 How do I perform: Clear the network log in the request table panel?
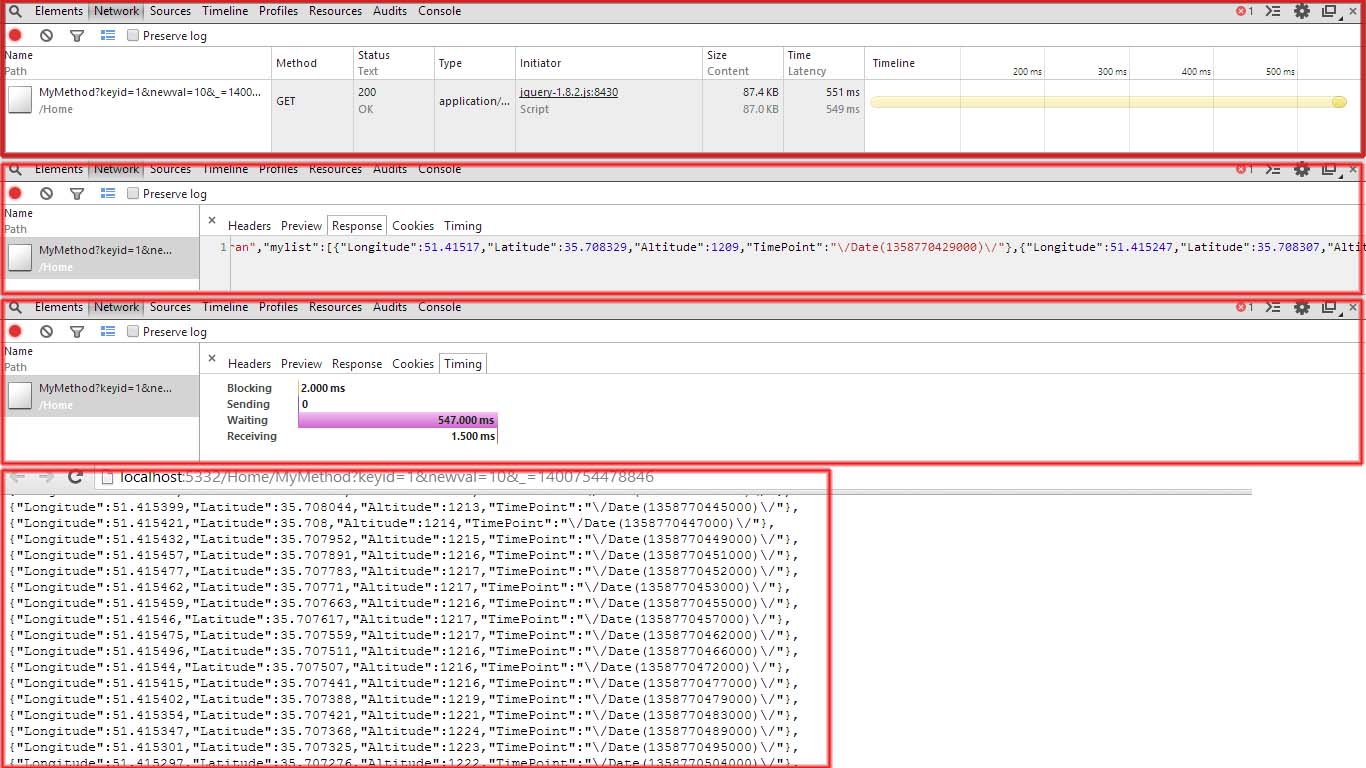[46, 35]
